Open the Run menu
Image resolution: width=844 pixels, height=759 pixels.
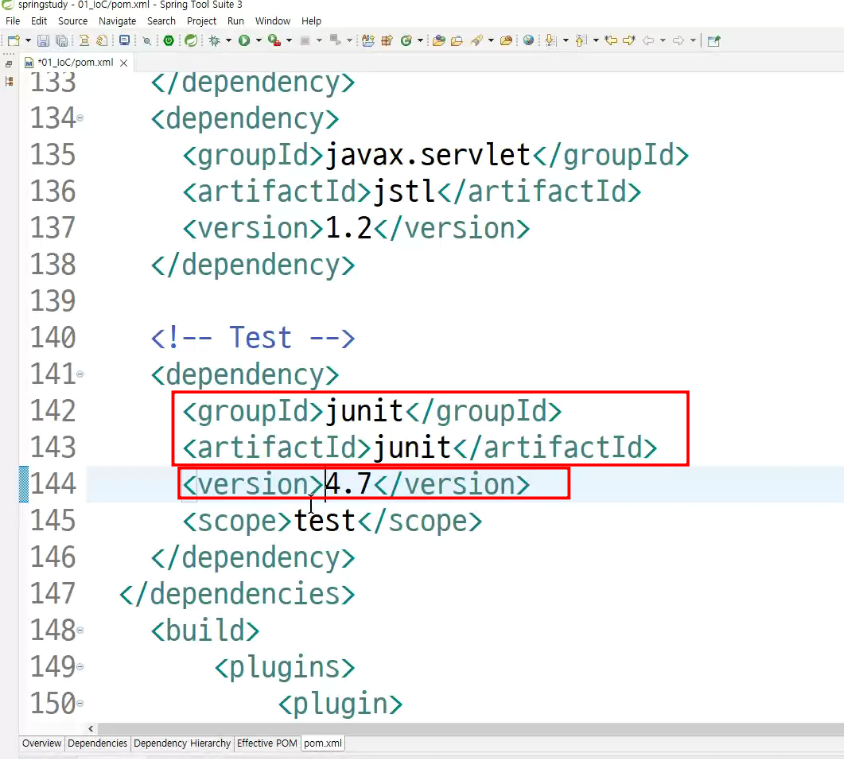pyautogui.click(x=235, y=21)
